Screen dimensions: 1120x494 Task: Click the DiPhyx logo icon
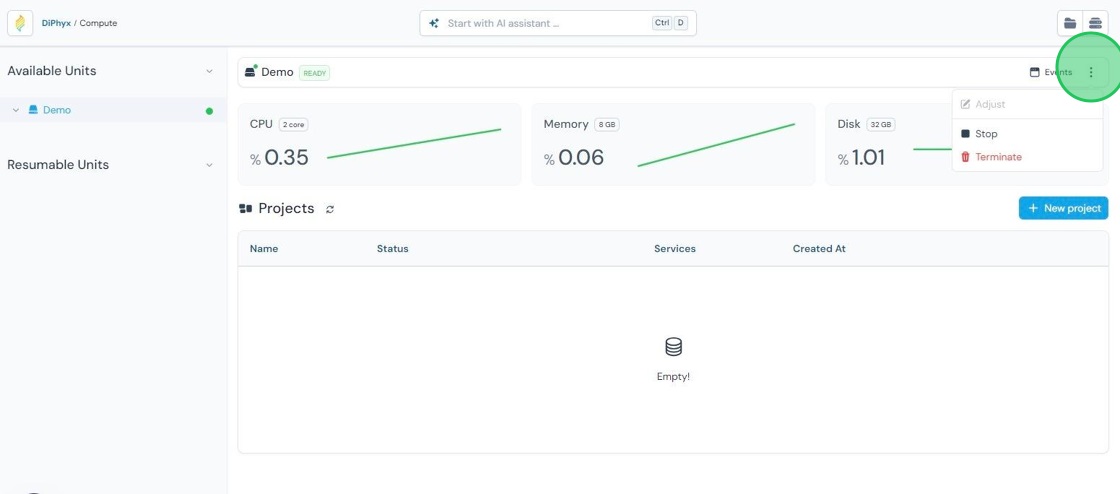(20, 23)
